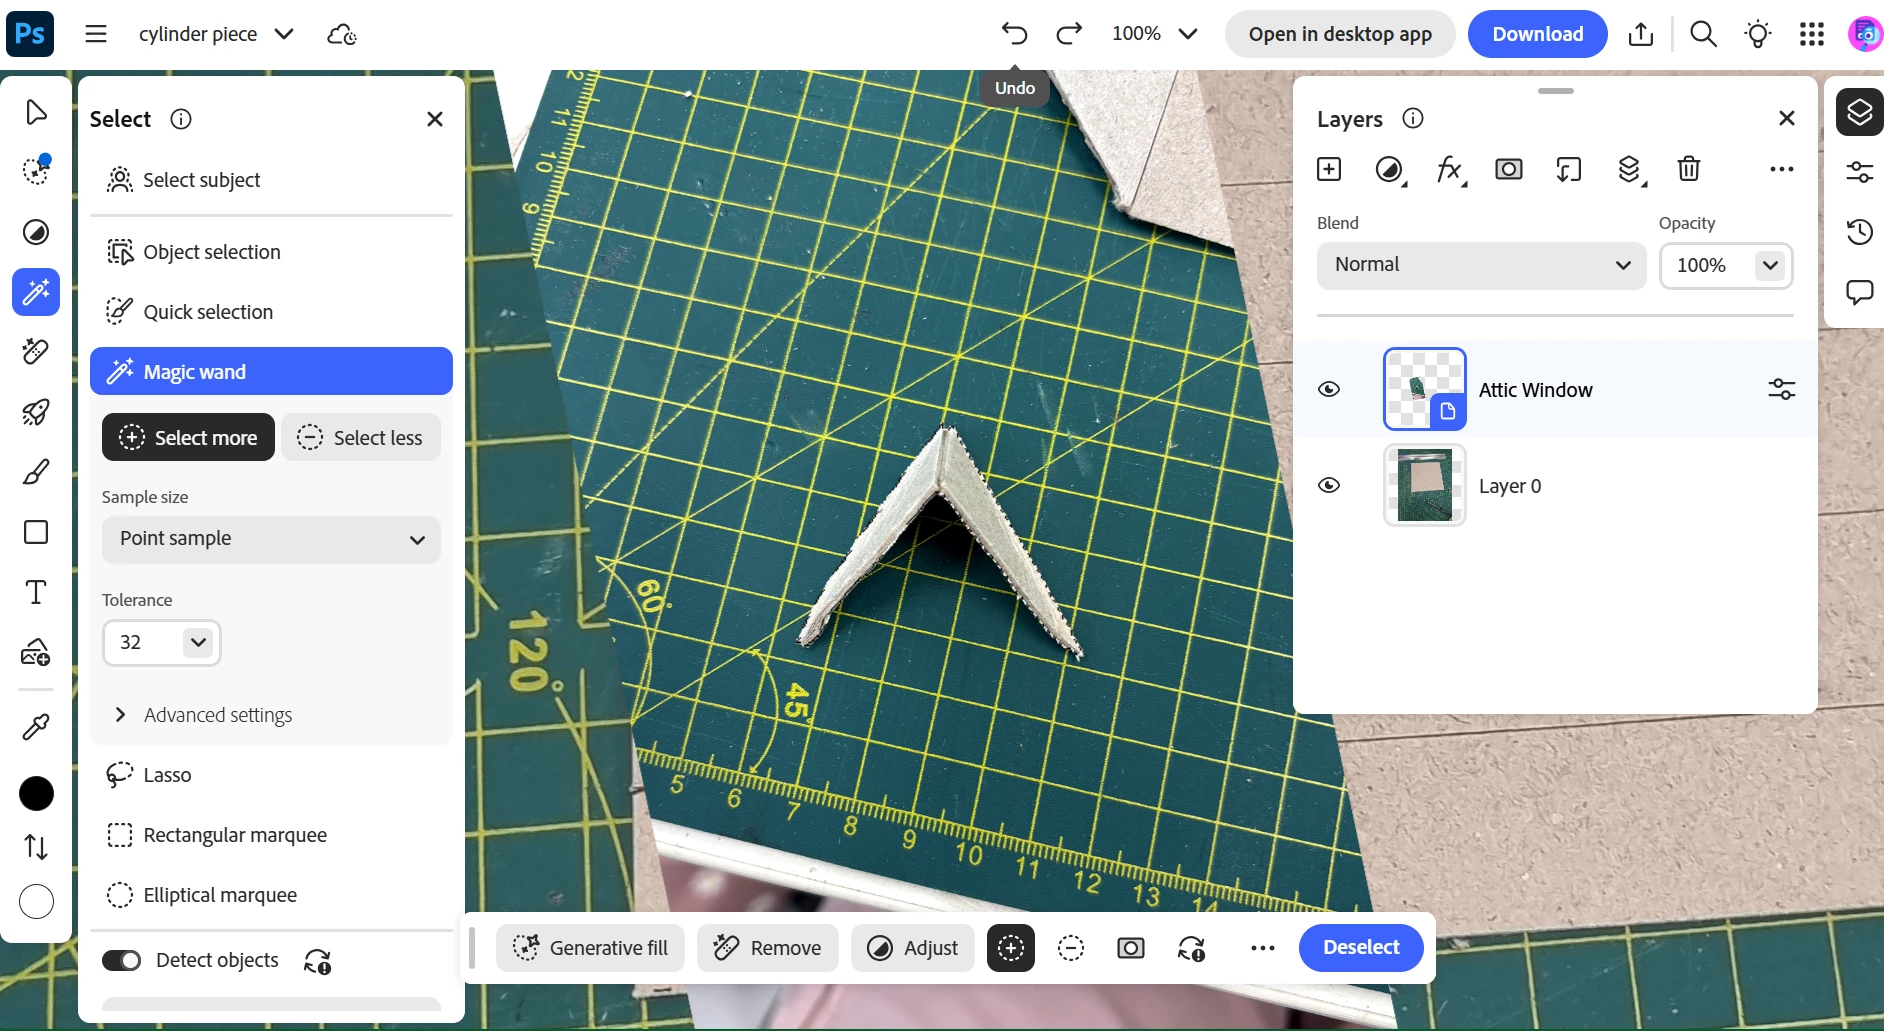Open the Comments panel icon
This screenshot has height=1031, width=1884.
(1860, 292)
